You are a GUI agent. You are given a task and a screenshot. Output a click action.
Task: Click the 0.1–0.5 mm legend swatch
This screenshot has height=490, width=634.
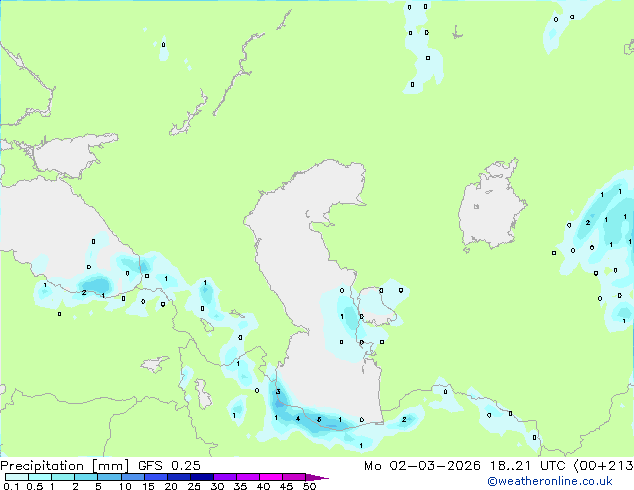coord(17,477)
